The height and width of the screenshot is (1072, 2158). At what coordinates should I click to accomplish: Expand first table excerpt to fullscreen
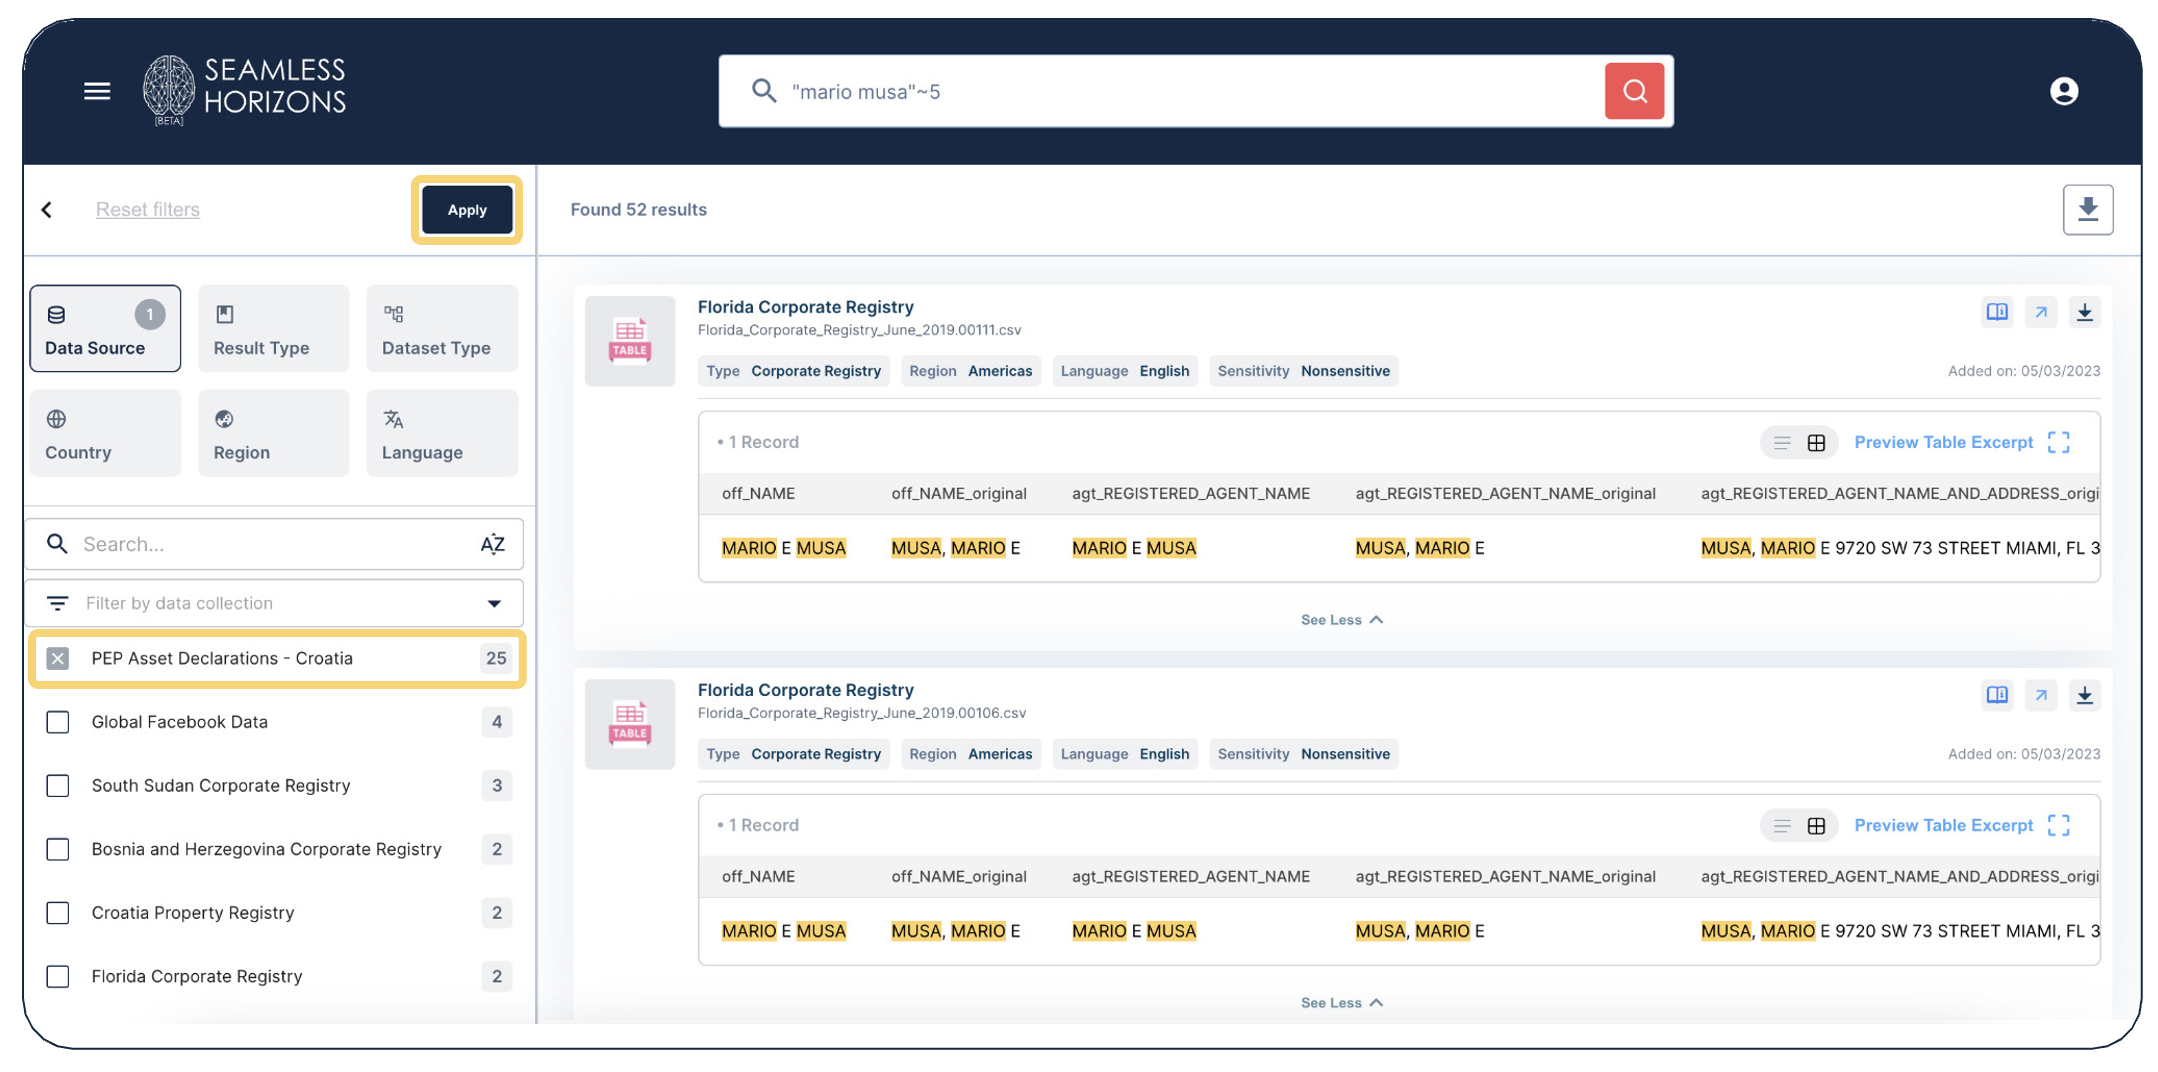pos(2058,442)
